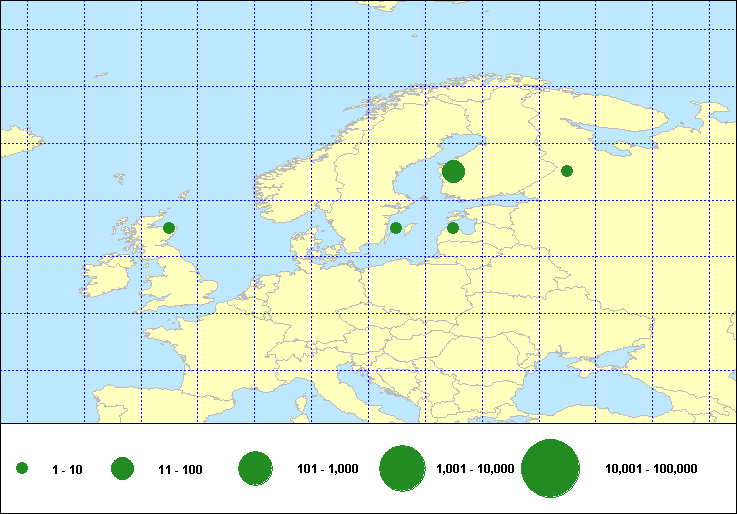Screen dimensions: 737x514
Task: Select the green marker in the Baltic Sea near Sweden
Action: coord(396,228)
